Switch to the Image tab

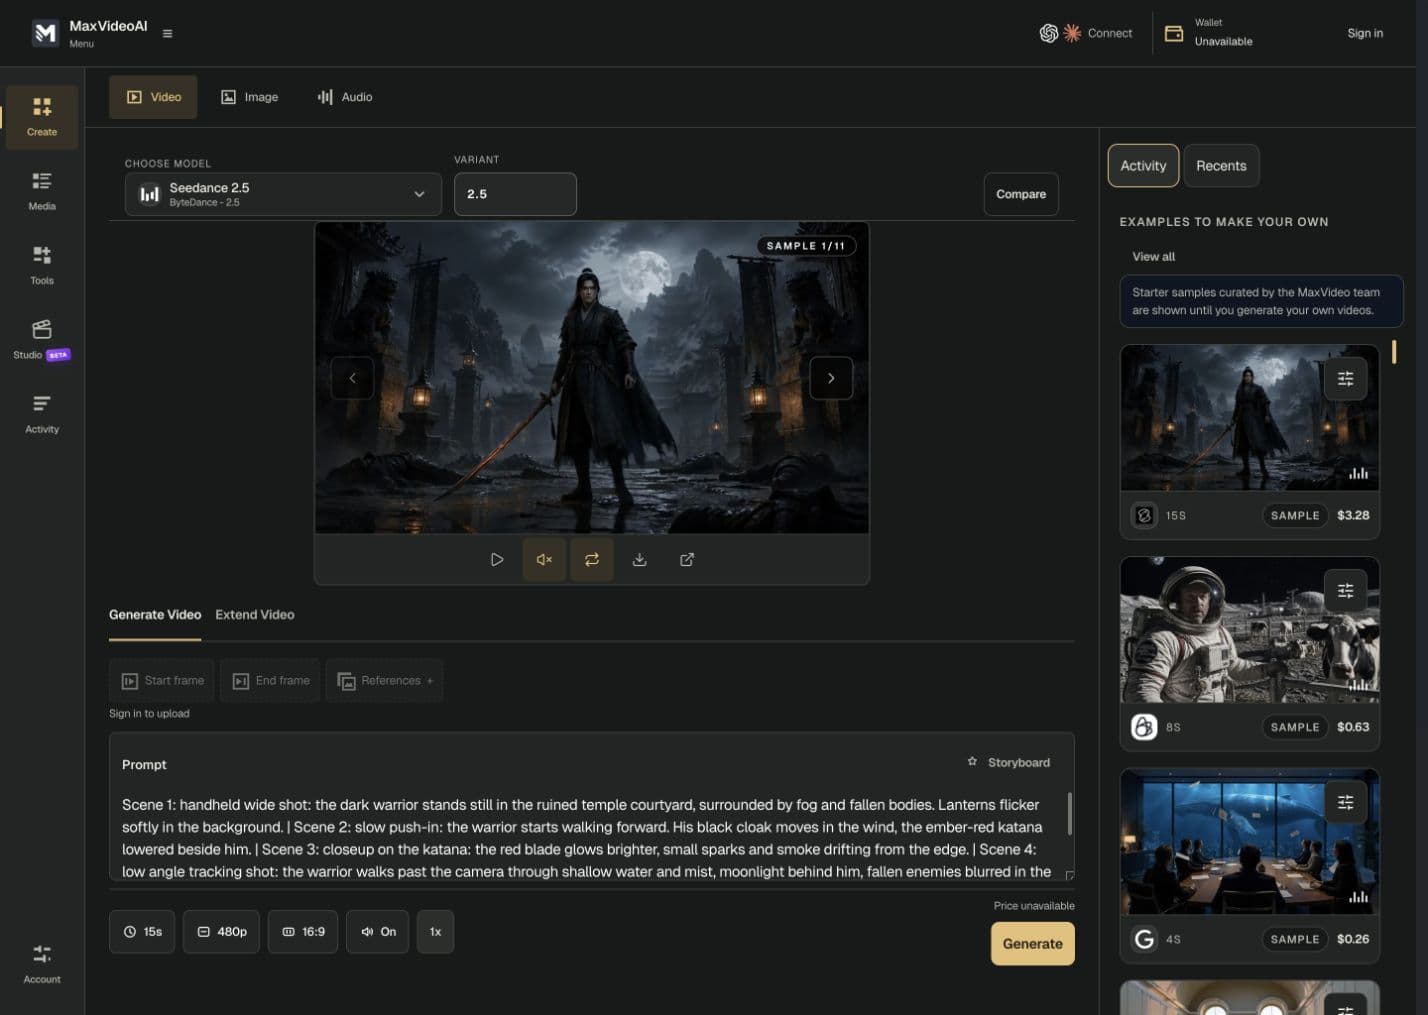tap(250, 97)
